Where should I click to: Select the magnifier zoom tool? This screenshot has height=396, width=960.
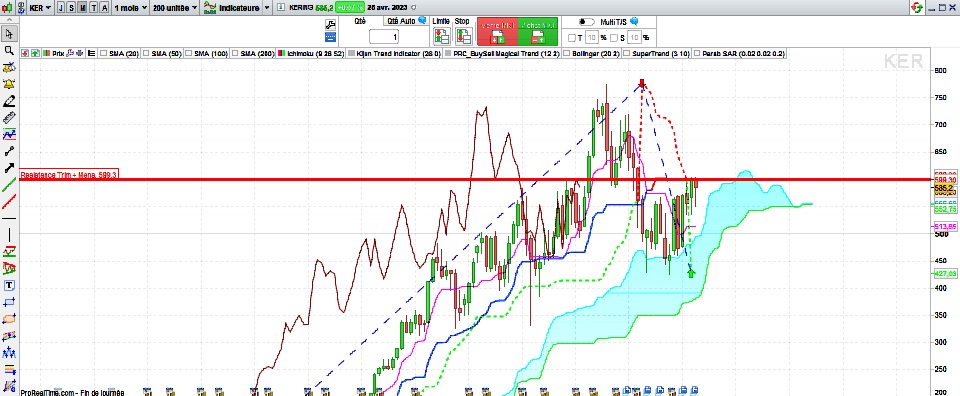[9, 50]
